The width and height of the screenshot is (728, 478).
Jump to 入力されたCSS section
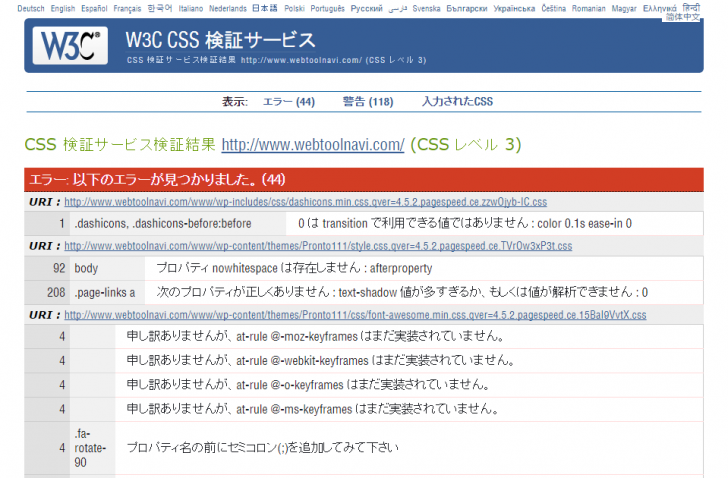(457, 102)
